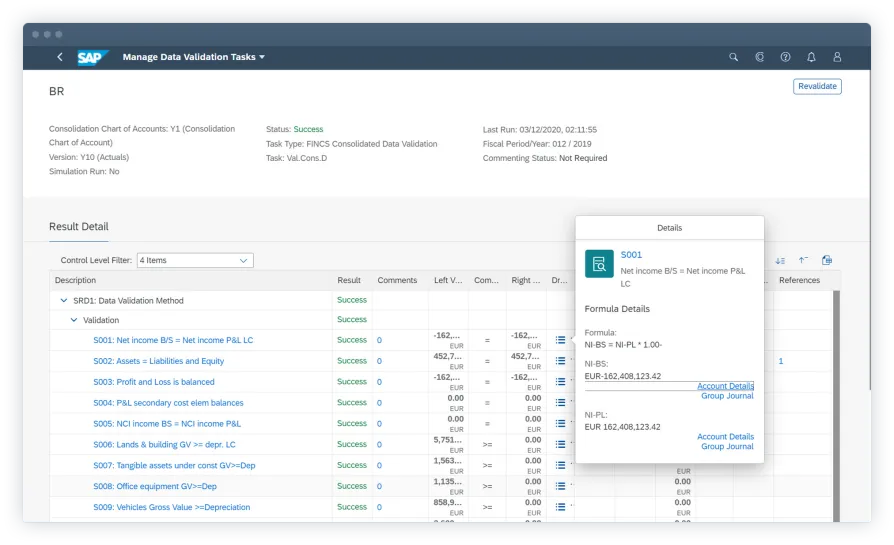Click the SAP CoPilot icon beside search

click(x=759, y=58)
